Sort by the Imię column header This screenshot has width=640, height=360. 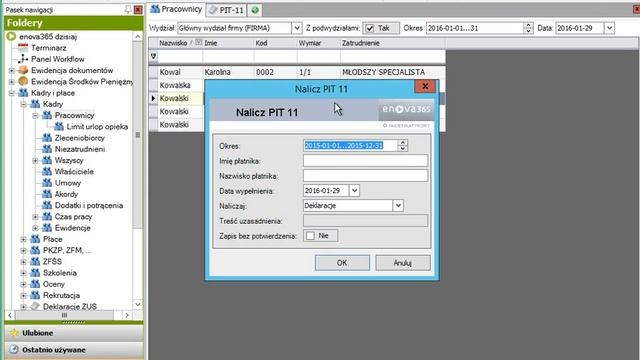[228, 43]
